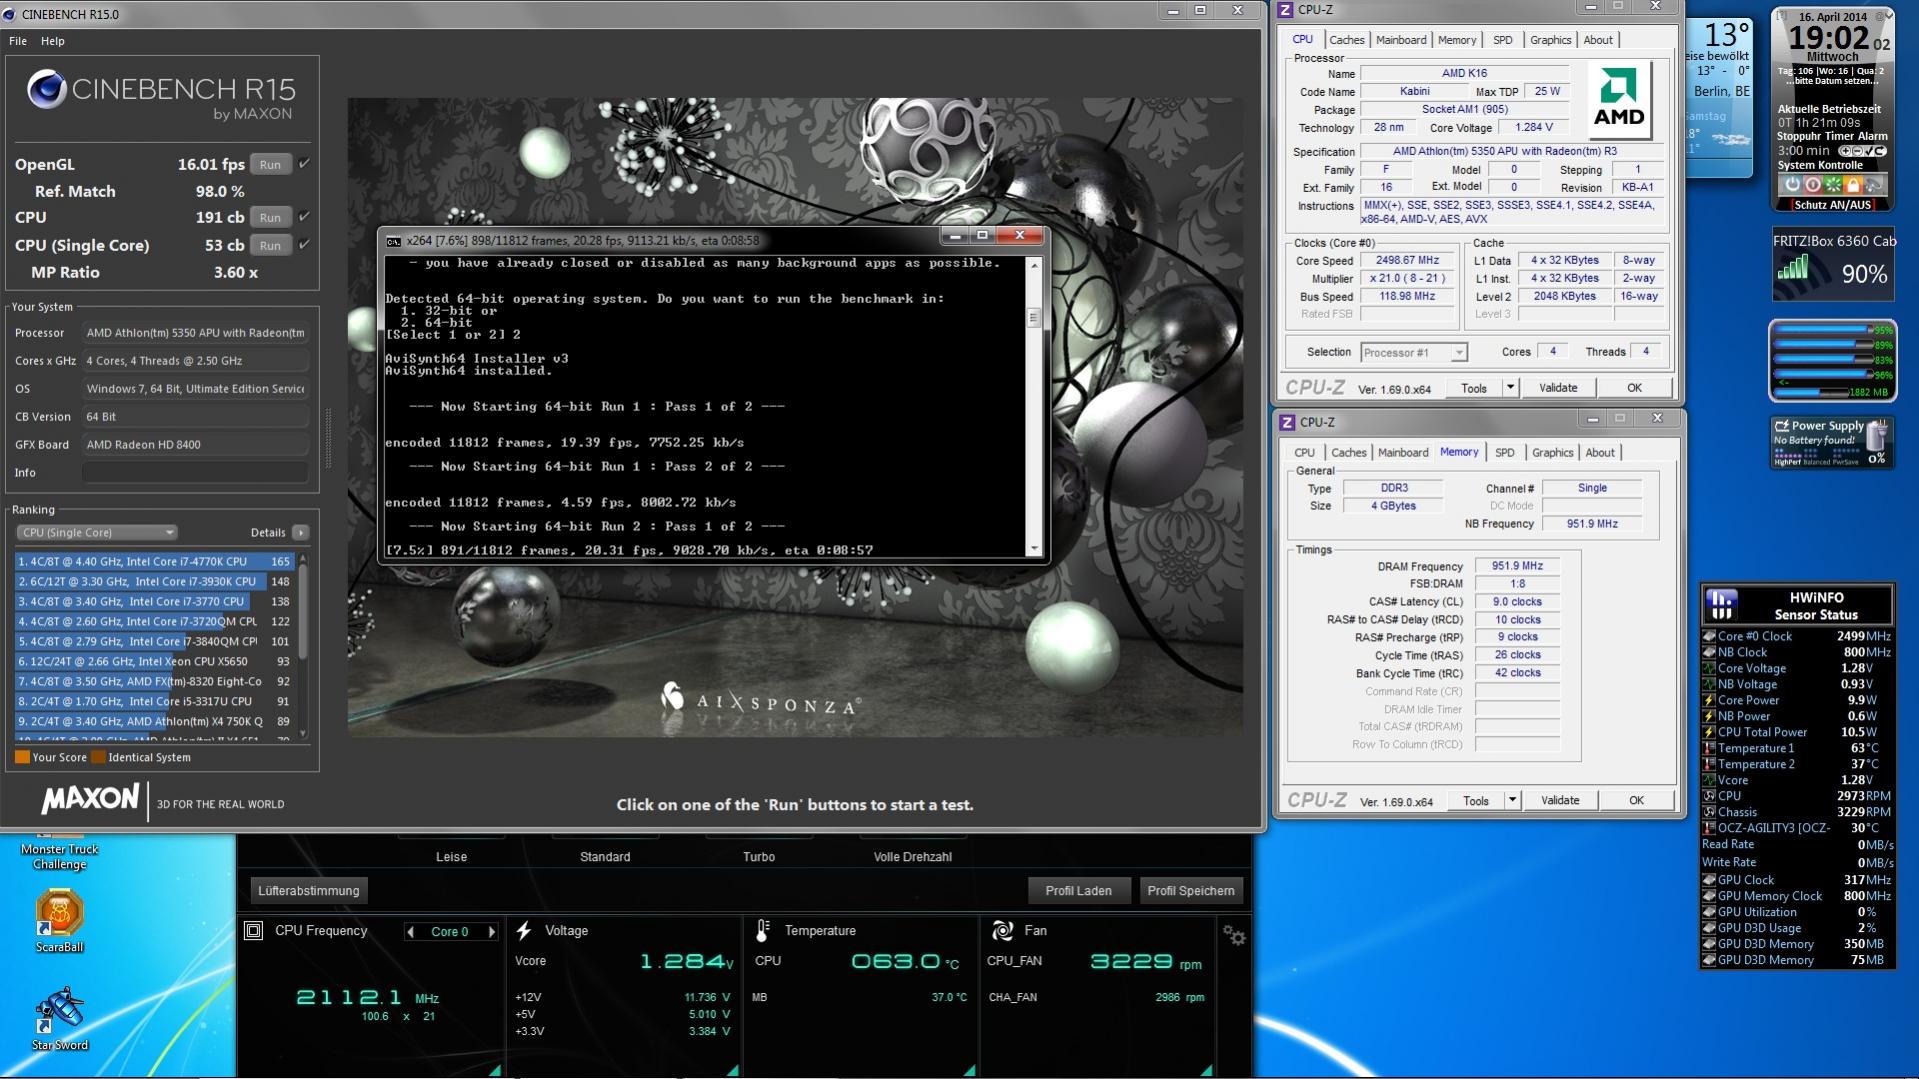Screen dimensions: 1919x1079
Task: Show the next core with the right arrow
Action: (x=491, y=932)
